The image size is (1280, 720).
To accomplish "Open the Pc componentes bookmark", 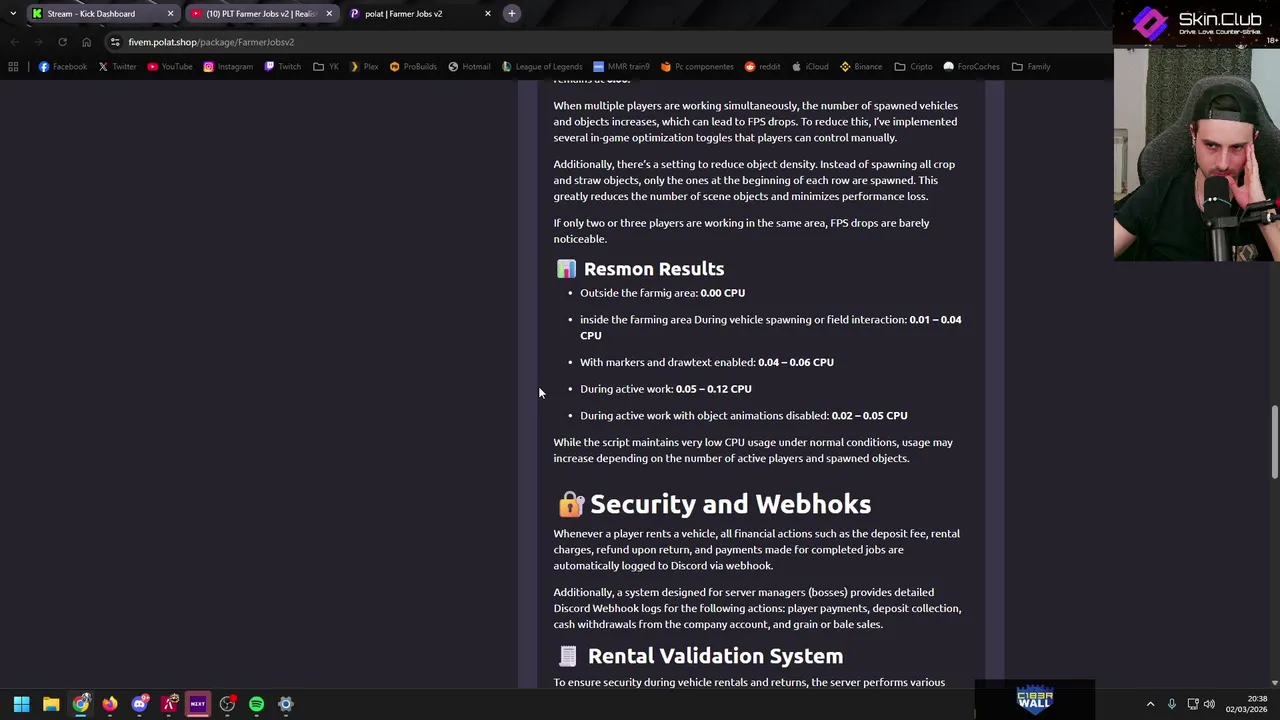I will 697,67.
